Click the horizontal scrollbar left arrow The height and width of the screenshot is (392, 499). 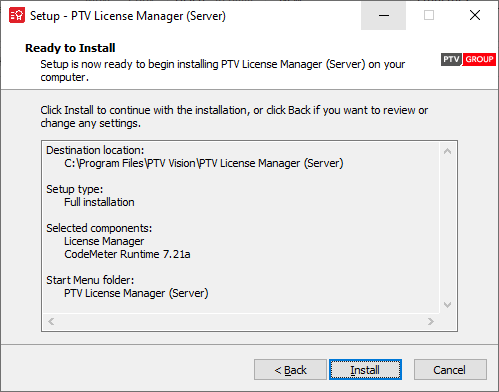(x=51, y=322)
